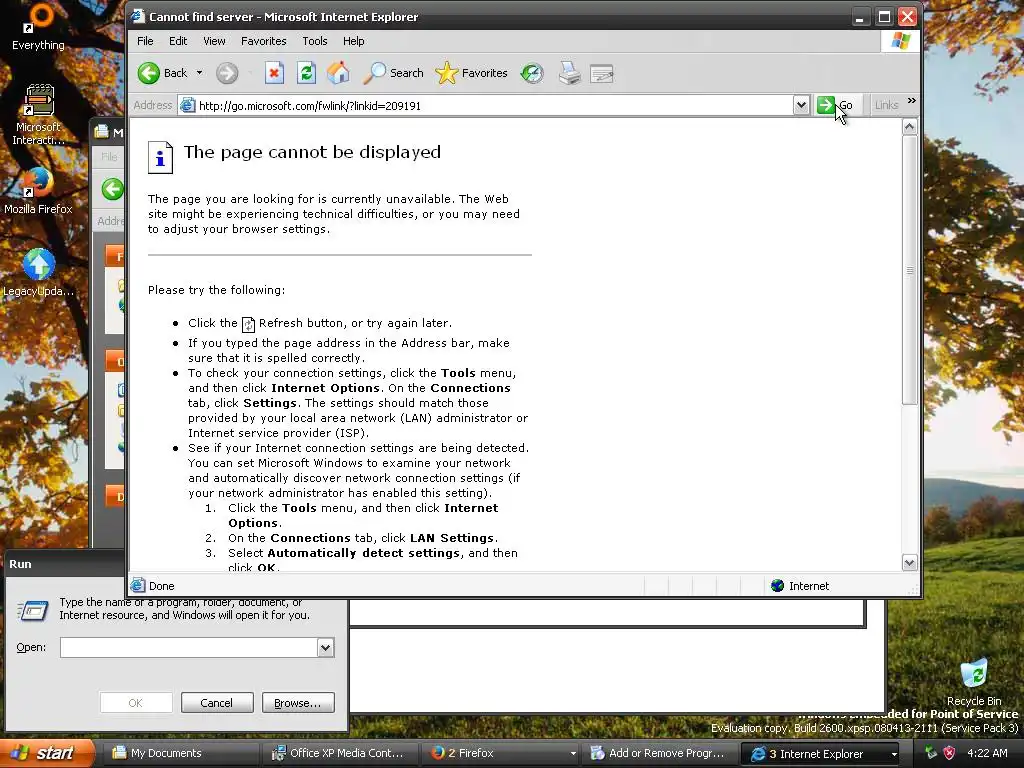1024x768 pixels.
Task: Click the Windows flag logo in IE
Action: [901, 41]
